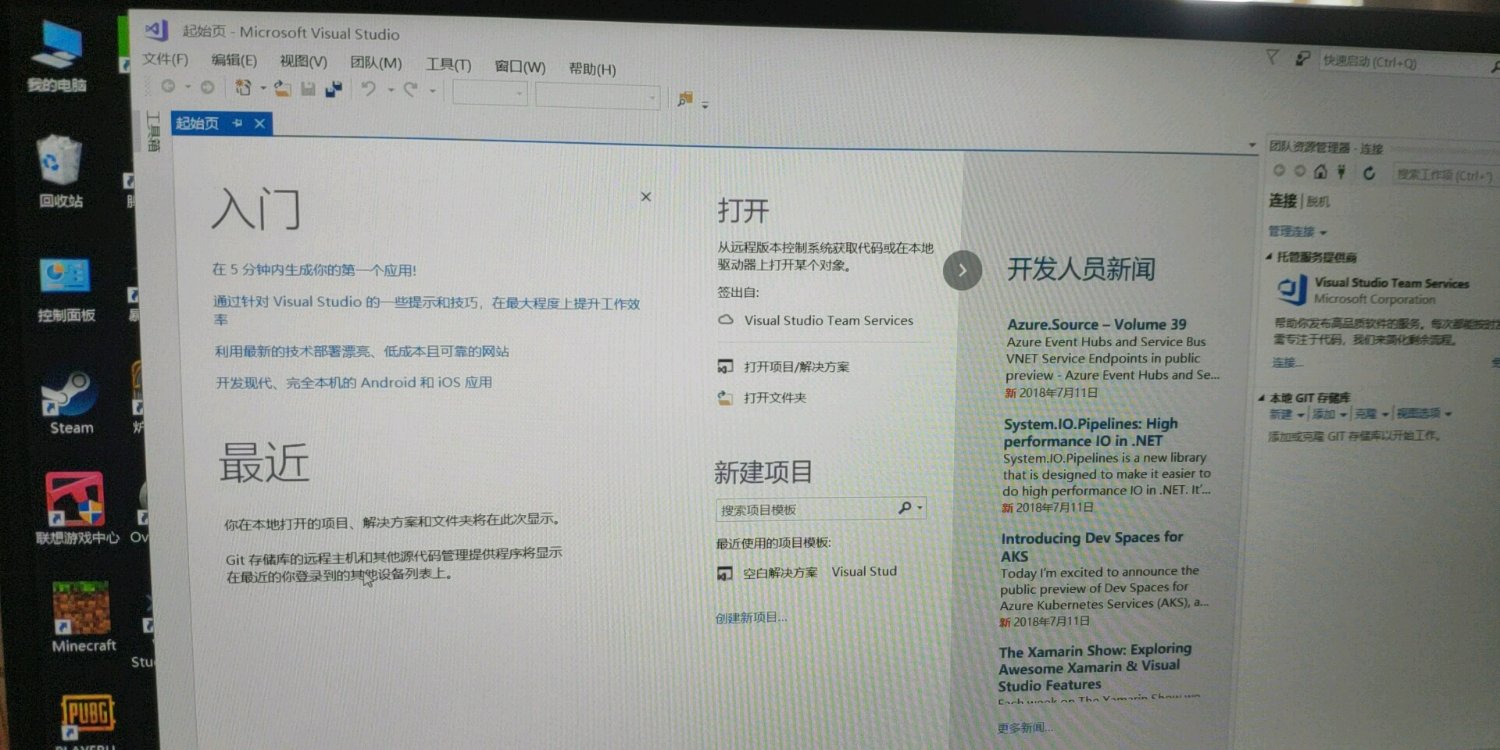Screen dimensions: 1500x750
Task: Click the 在 5 分钟内生成你的第一个应用 link
Action: pyautogui.click(x=314, y=270)
